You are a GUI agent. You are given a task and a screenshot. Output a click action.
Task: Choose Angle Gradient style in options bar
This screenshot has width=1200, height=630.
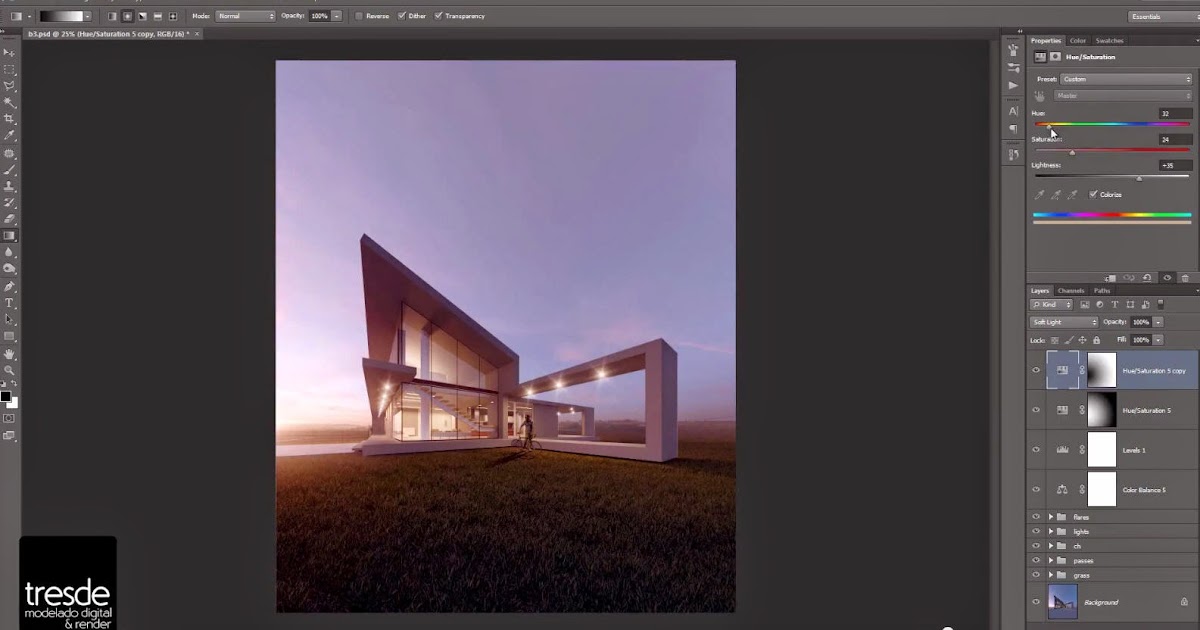[x=142, y=16]
